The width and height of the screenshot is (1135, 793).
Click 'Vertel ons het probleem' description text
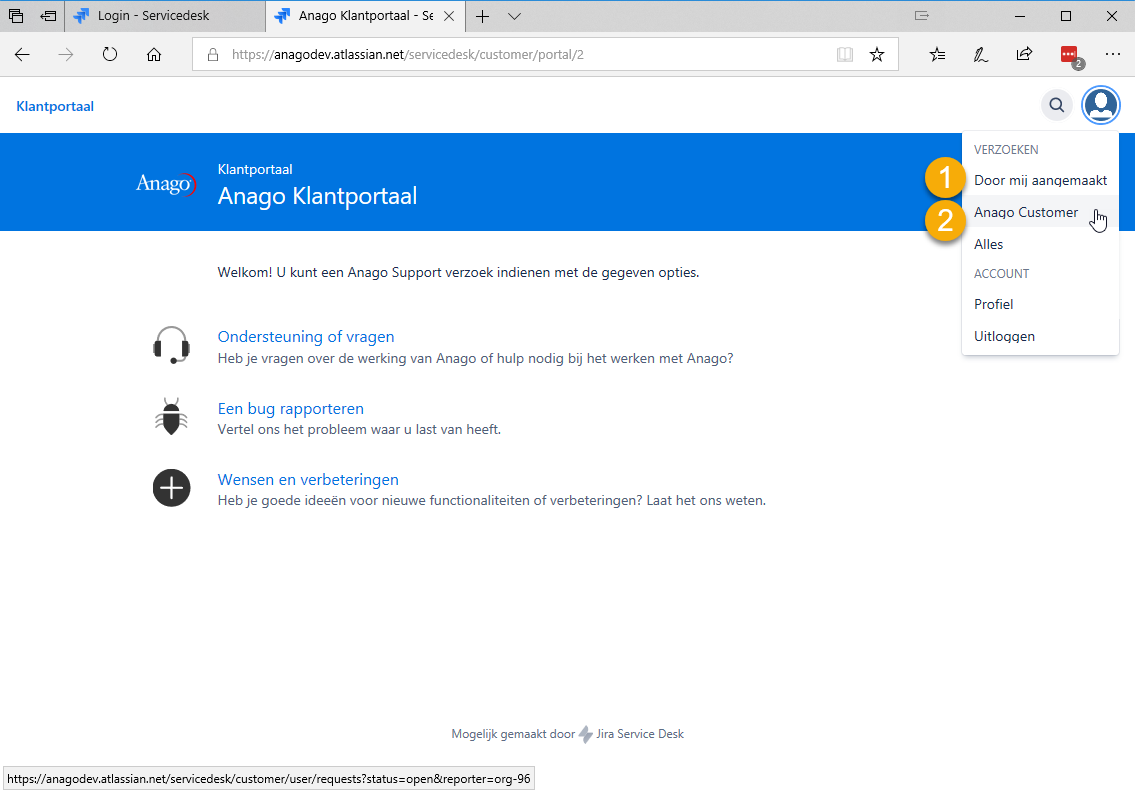click(x=359, y=429)
